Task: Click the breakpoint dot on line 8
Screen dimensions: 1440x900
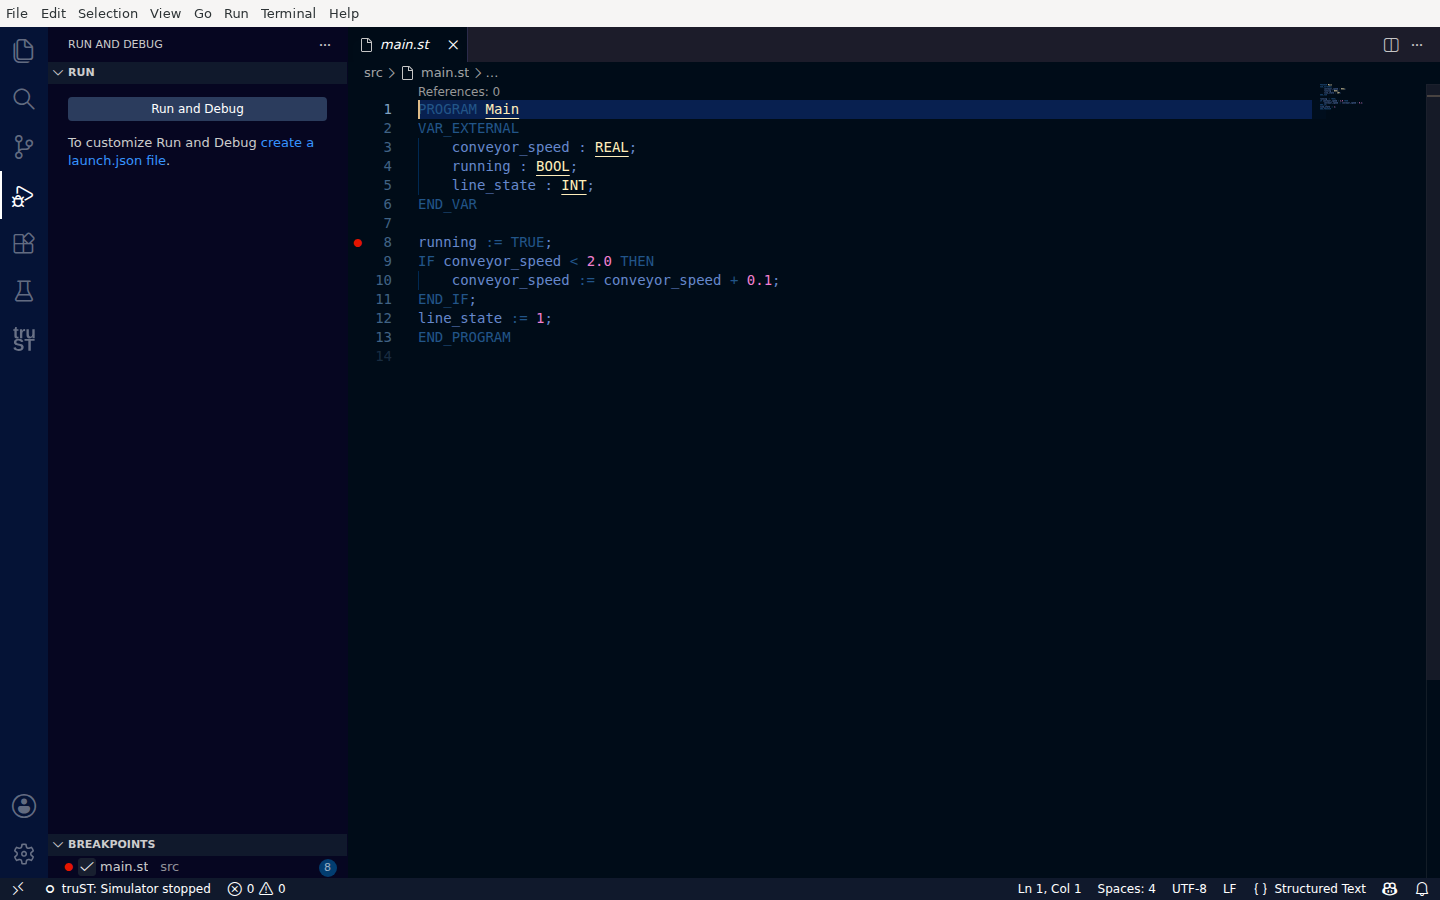Action: pyautogui.click(x=358, y=242)
